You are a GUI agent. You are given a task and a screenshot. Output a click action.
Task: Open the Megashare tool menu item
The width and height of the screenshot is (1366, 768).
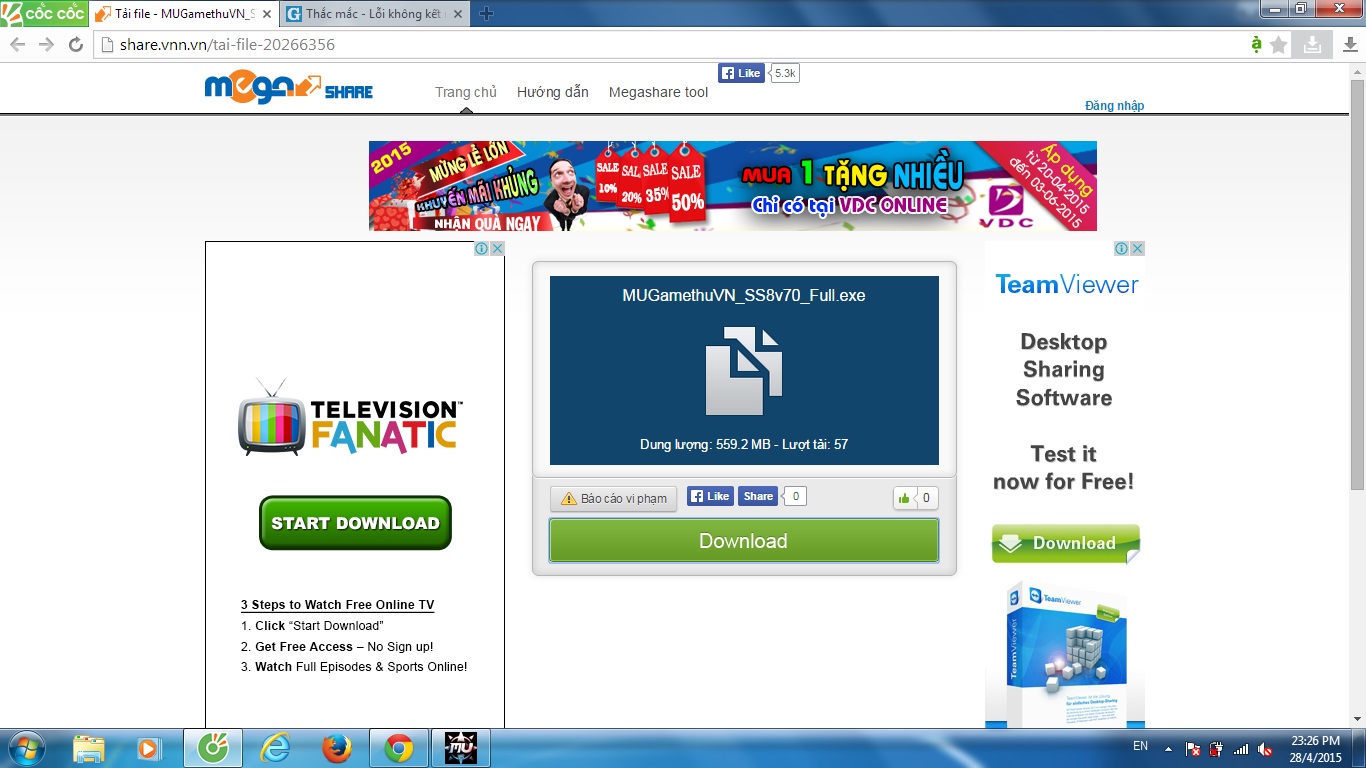pos(658,92)
